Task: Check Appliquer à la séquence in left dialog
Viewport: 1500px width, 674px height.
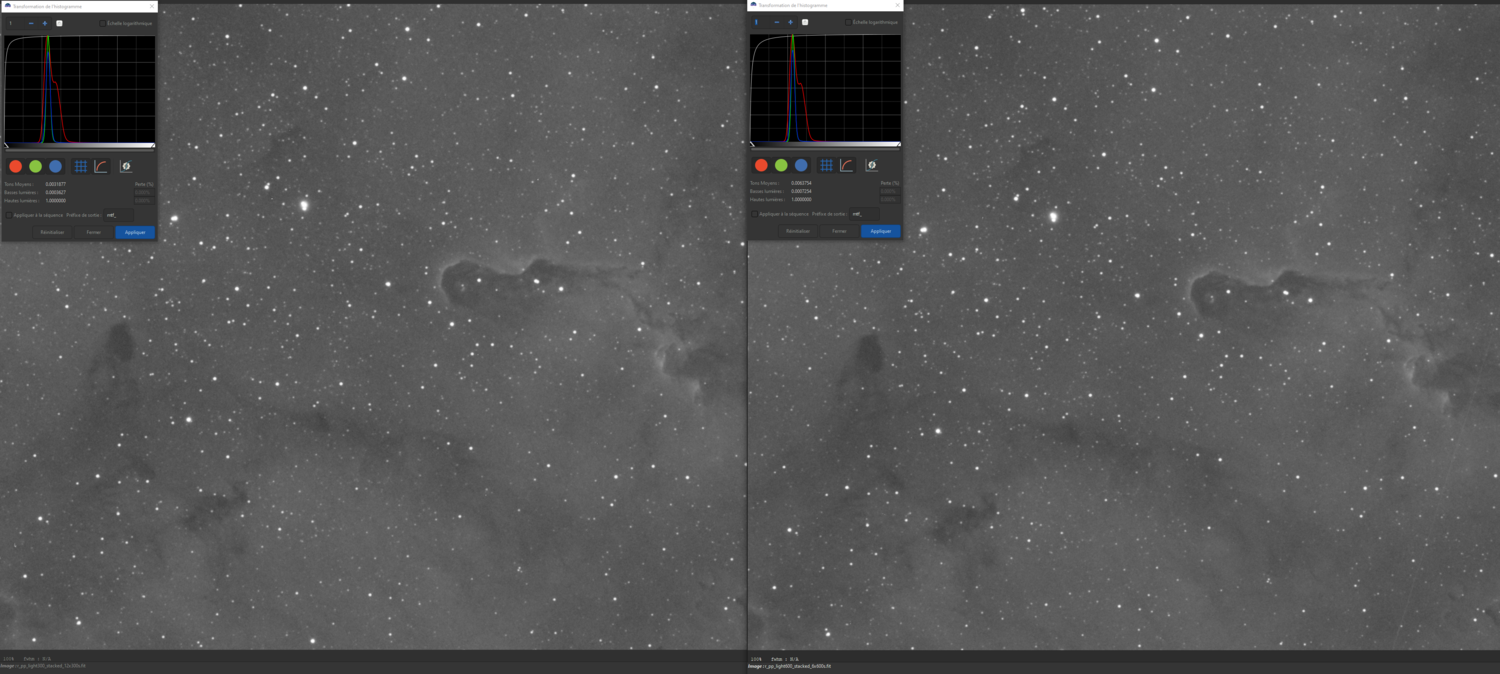Action: point(9,215)
